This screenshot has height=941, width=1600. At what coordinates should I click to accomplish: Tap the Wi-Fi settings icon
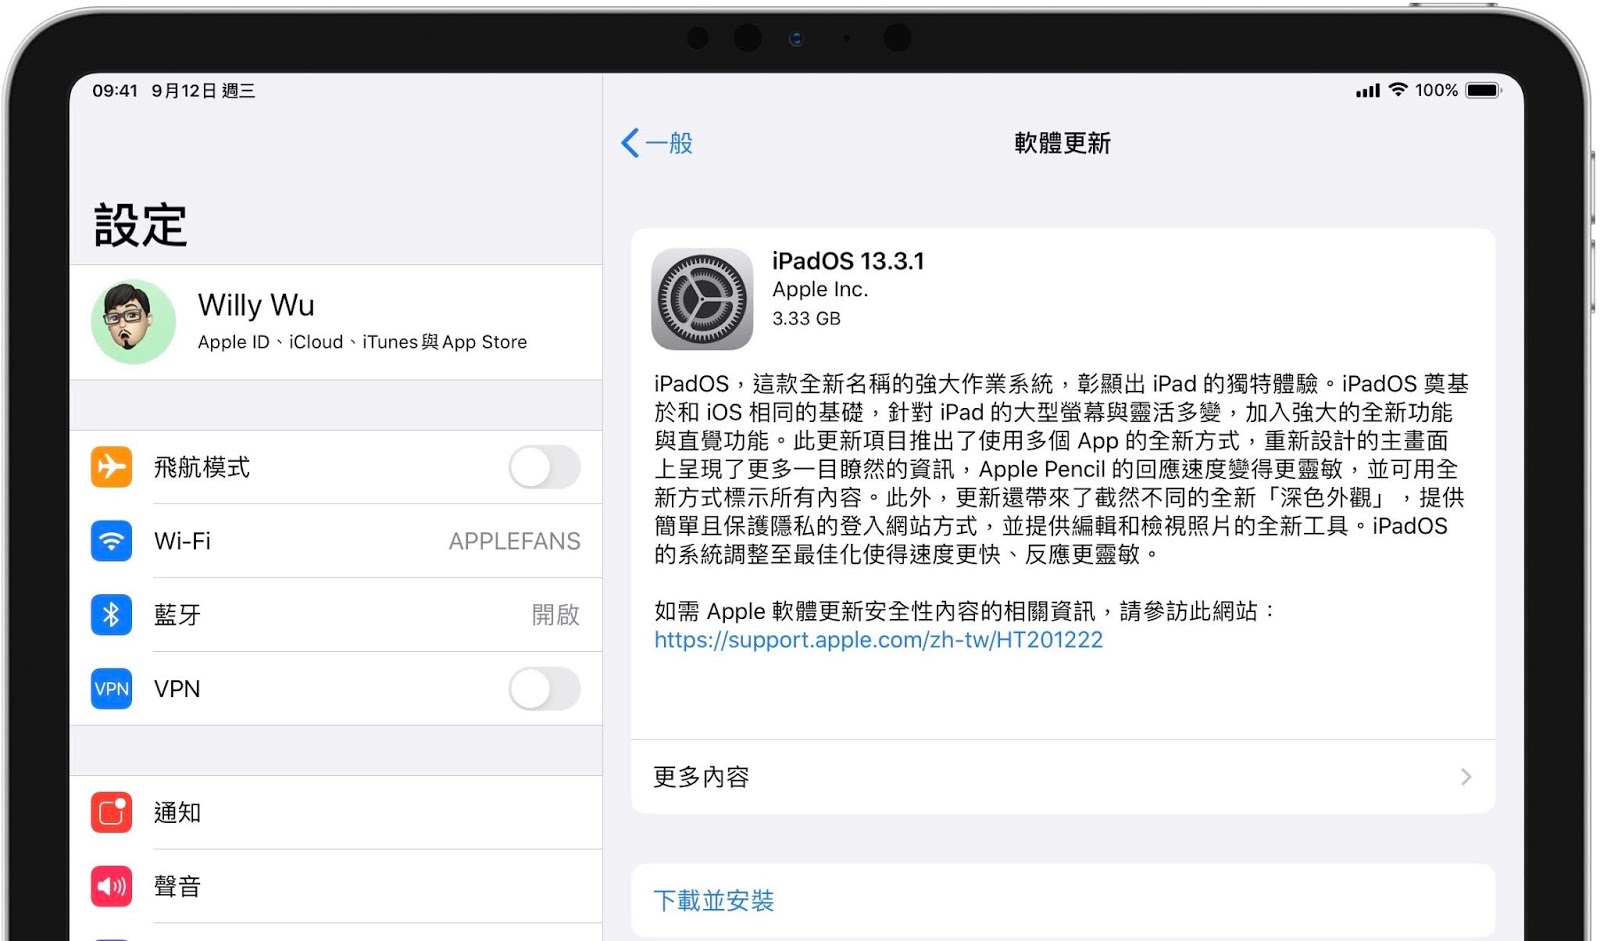click(x=111, y=541)
